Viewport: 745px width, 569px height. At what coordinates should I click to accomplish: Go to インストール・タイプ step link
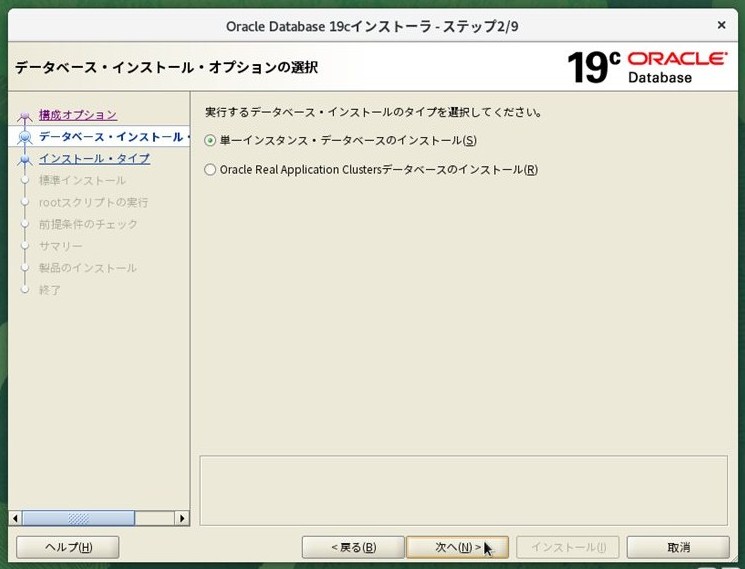click(x=95, y=158)
